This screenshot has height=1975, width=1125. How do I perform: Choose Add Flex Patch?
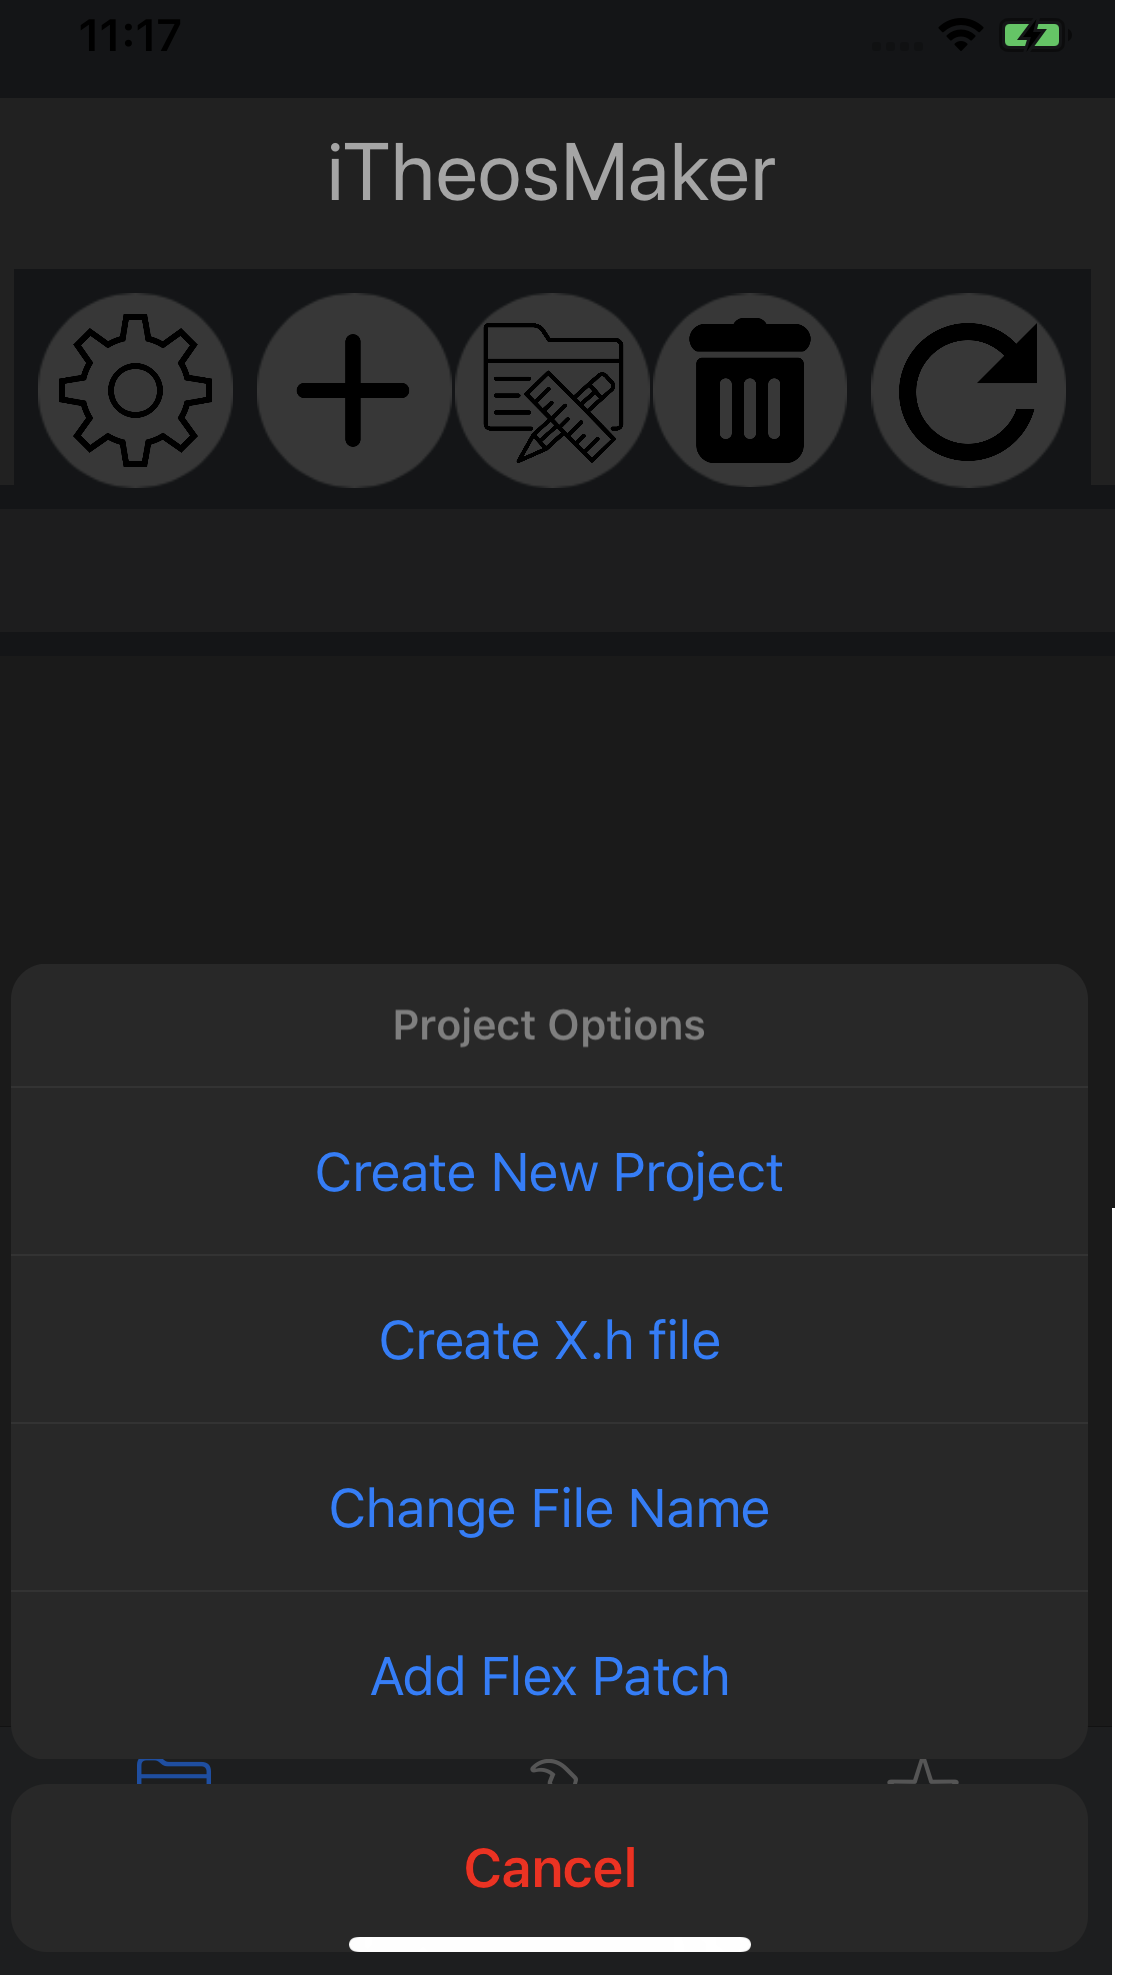click(549, 1676)
